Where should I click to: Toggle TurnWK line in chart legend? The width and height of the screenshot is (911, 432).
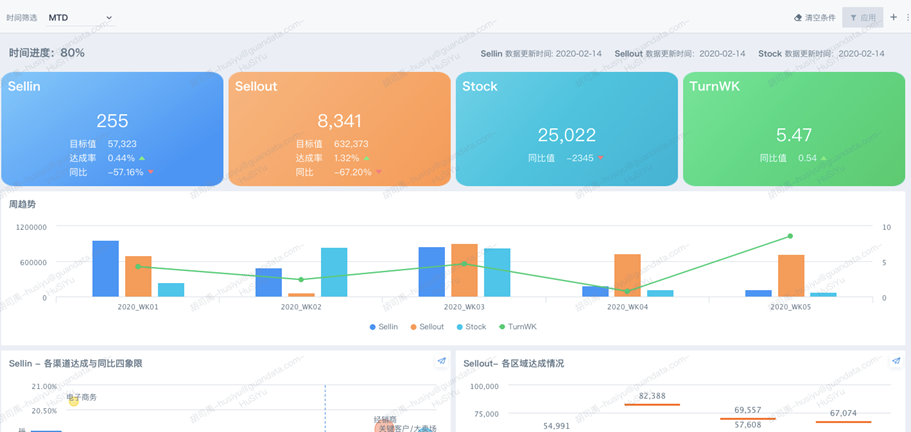(x=516, y=327)
